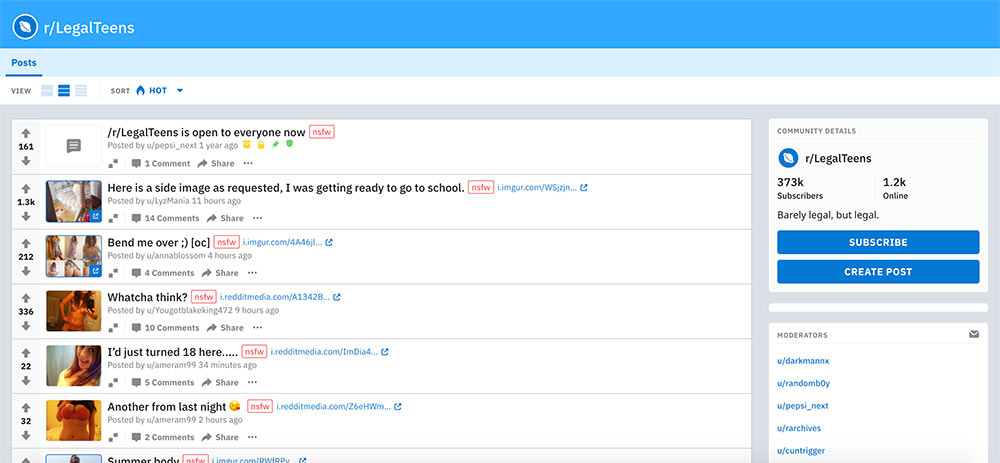Expand the u/pepsi_next post preview

tap(113, 163)
